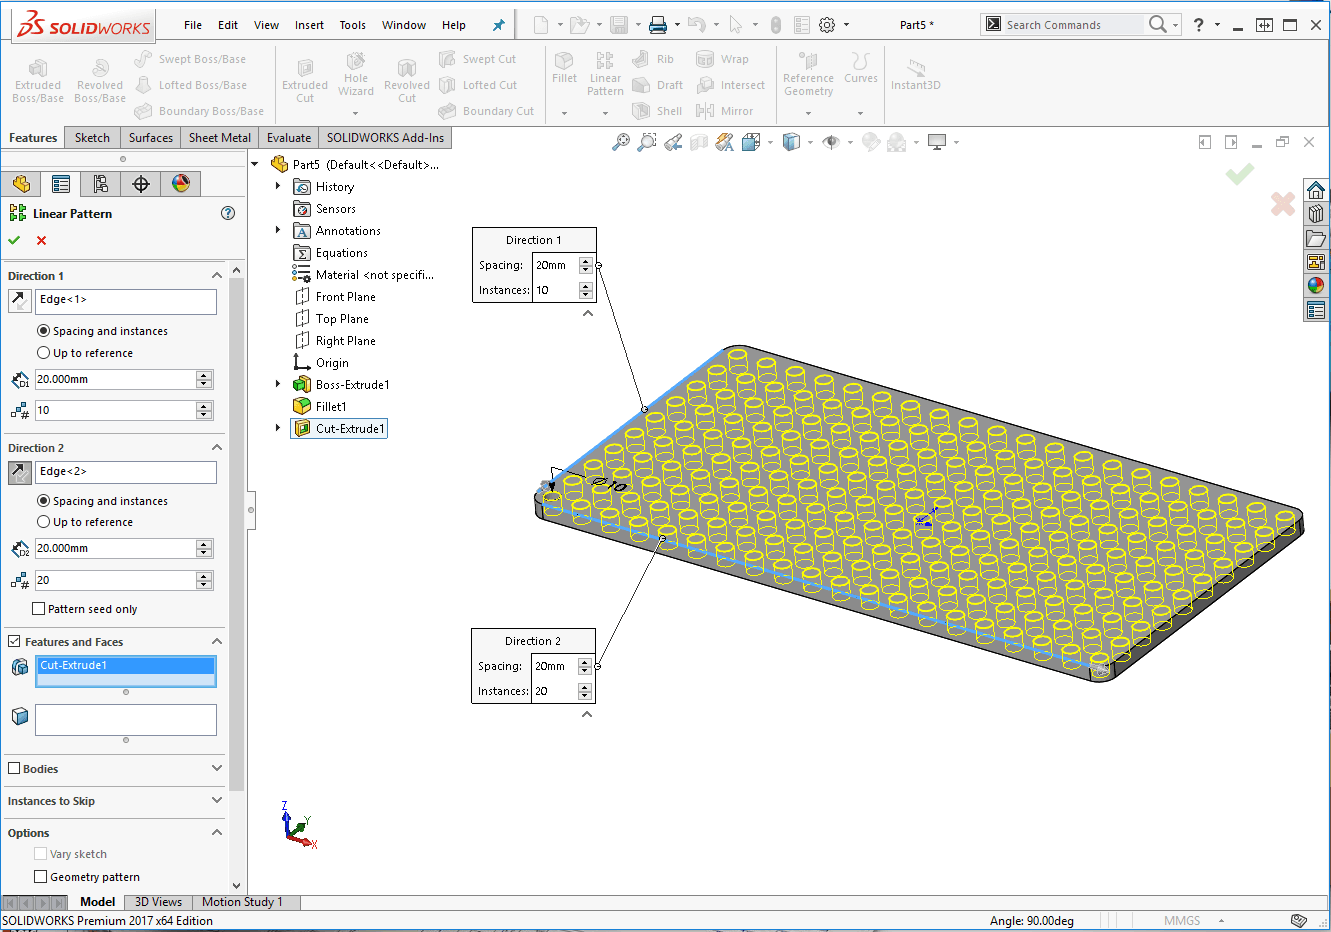Collapse the Direction 2 section
This screenshot has width=1331, height=932.
tap(217, 448)
